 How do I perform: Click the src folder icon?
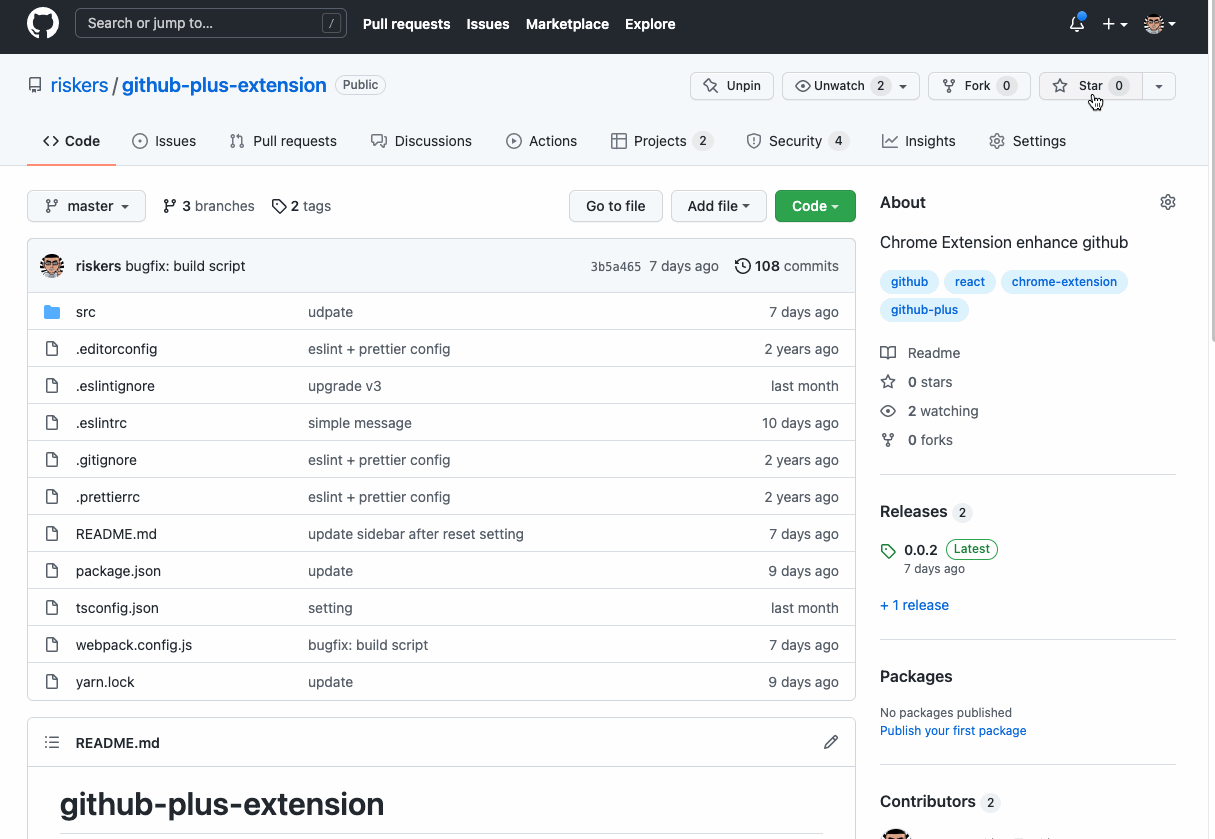(x=52, y=312)
